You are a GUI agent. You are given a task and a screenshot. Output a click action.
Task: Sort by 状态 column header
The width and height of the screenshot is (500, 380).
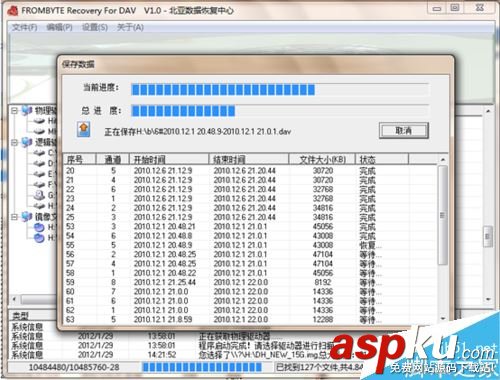(382, 160)
